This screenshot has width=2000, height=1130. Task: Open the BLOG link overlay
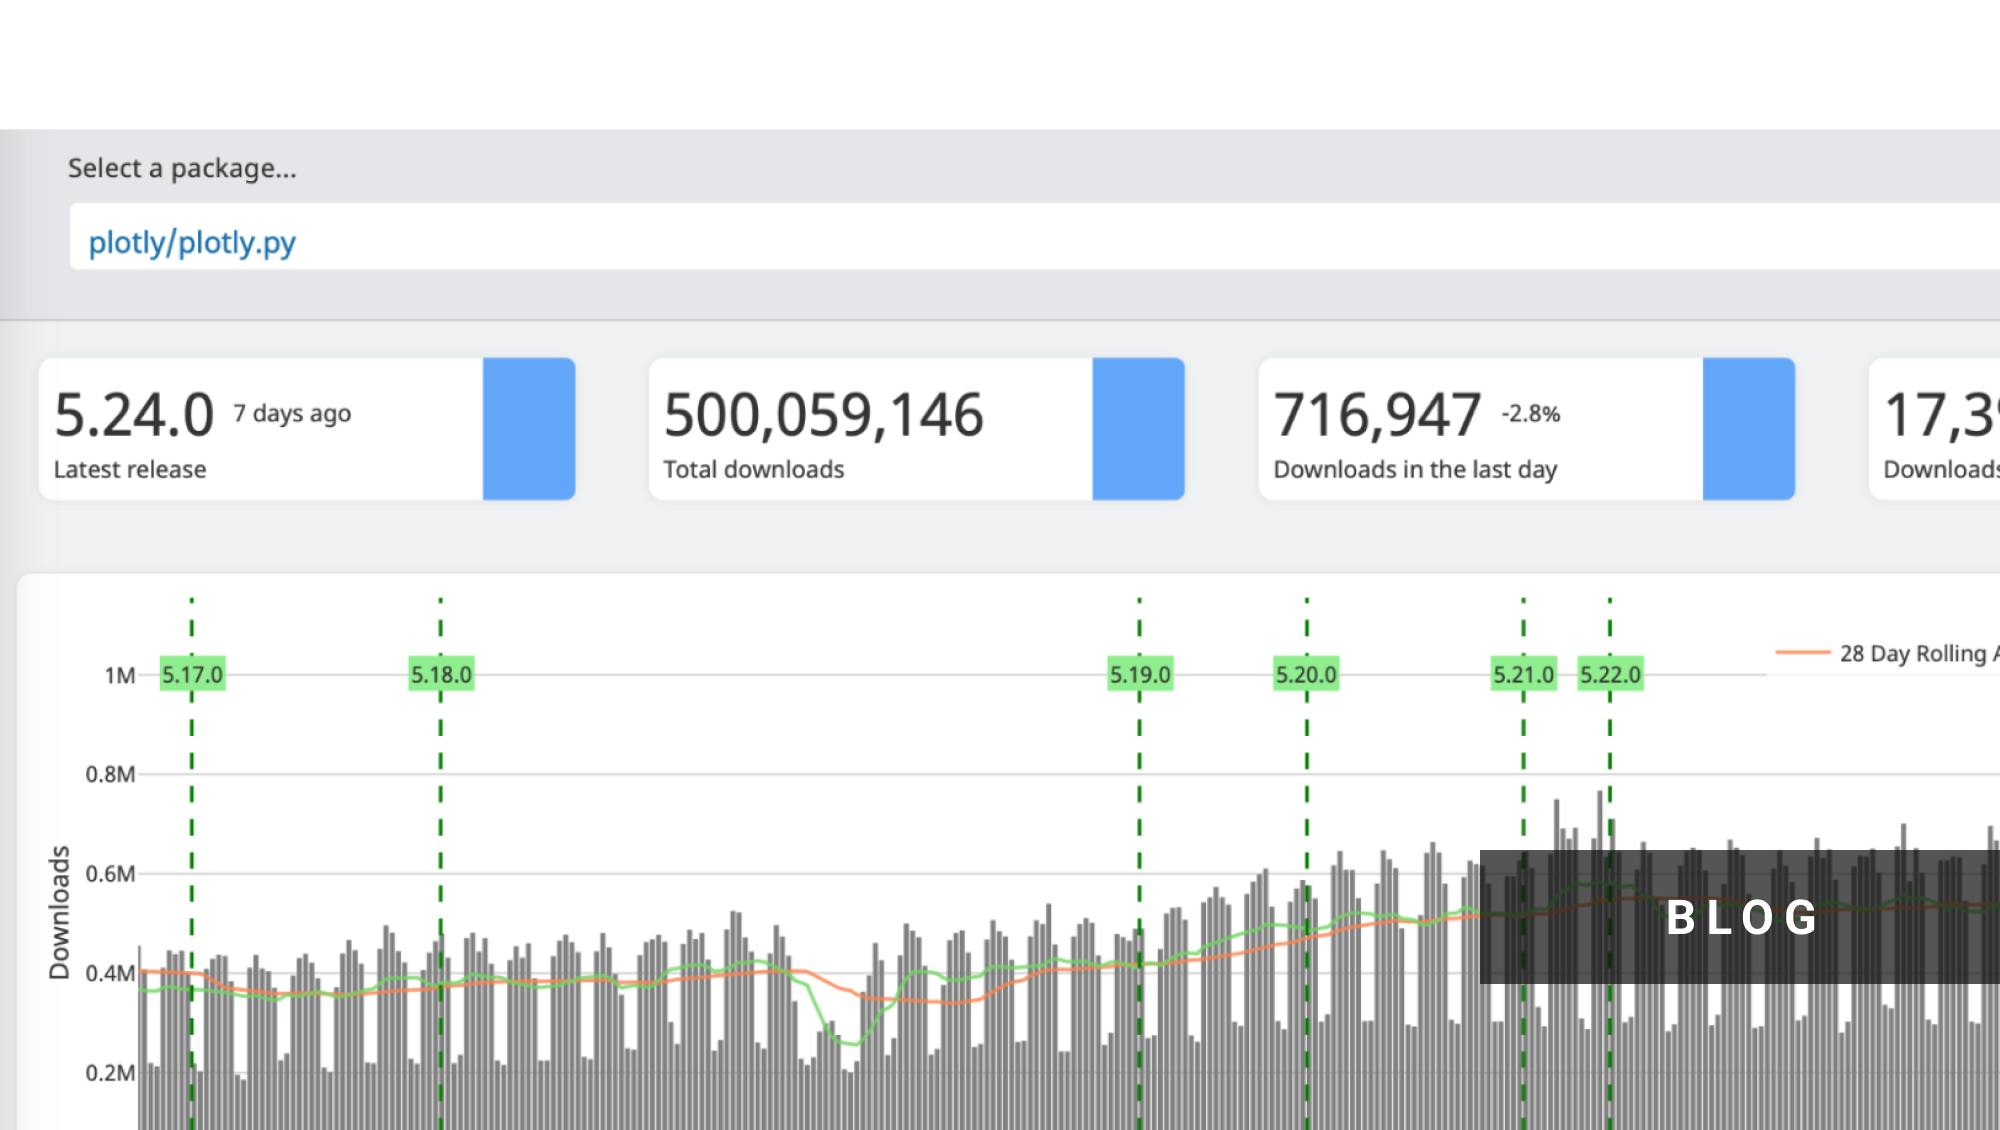pos(1742,919)
